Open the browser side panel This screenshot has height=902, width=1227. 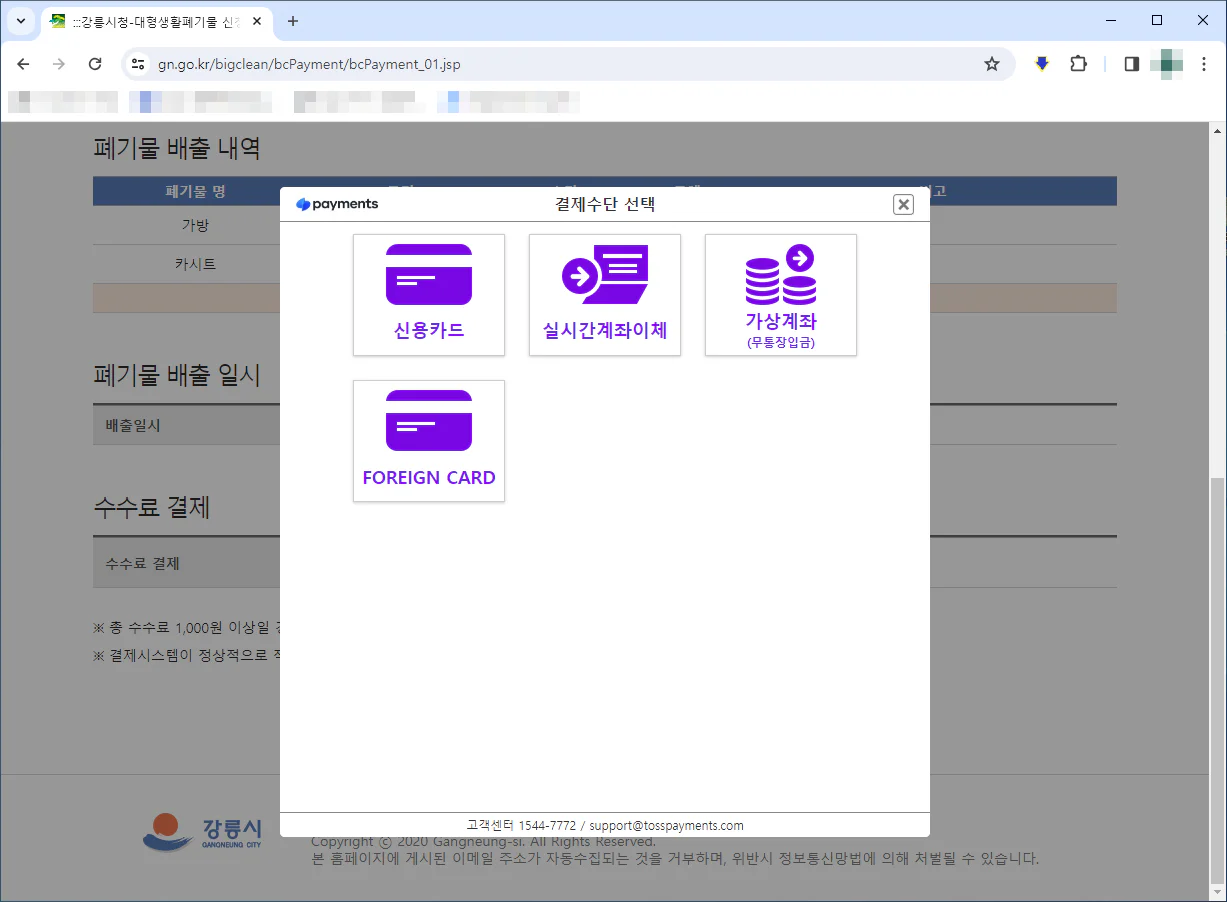[x=1132, y=64]
